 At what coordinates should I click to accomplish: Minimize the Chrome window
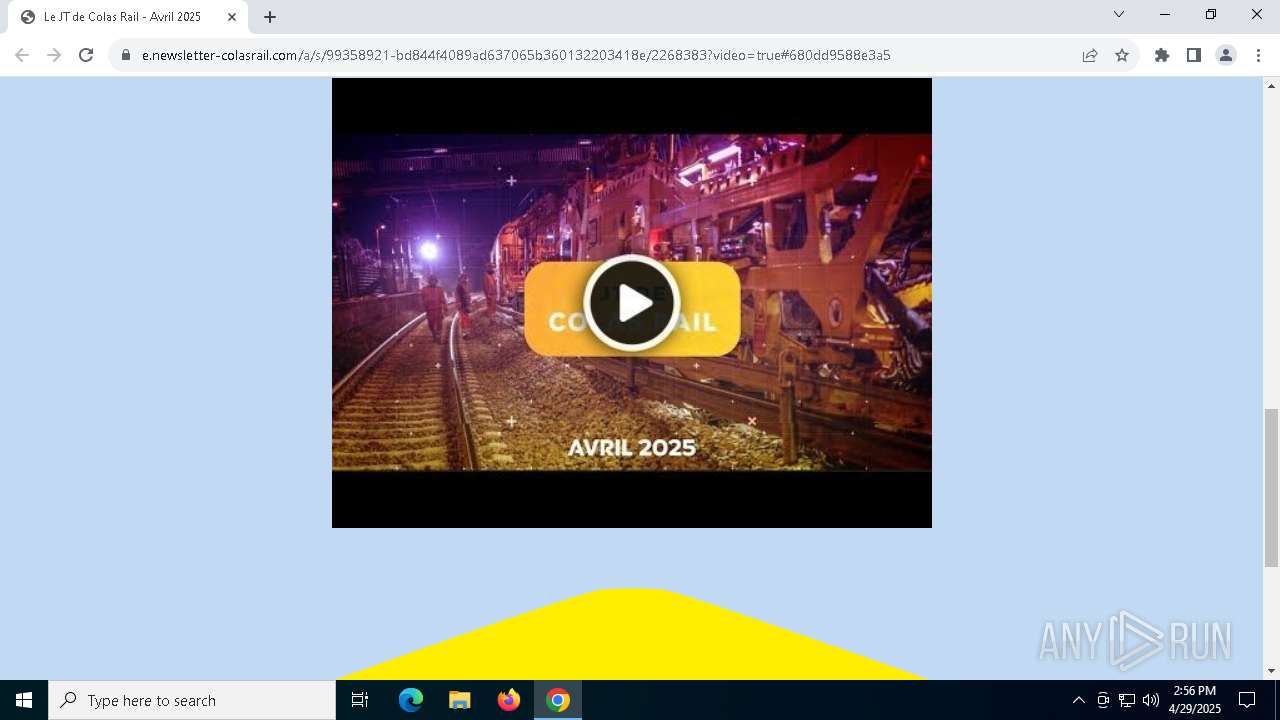coord(1165,15)
